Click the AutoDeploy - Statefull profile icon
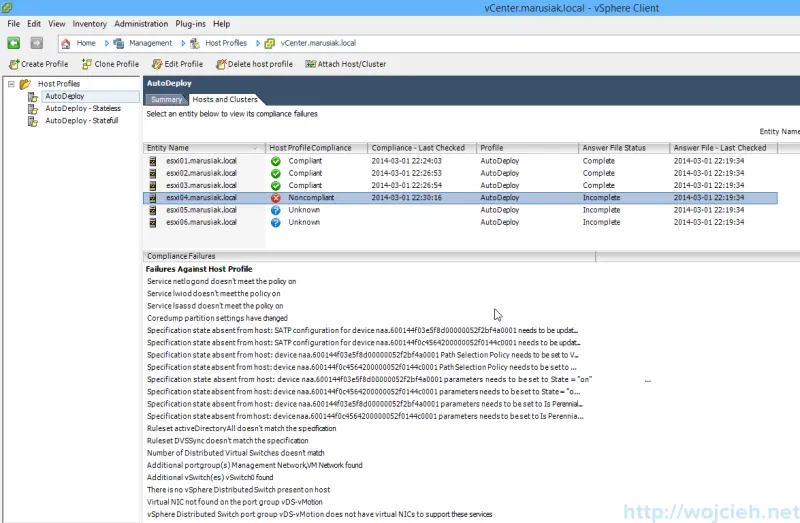Viewport: 800px width, 523px height. click(33, 121)
